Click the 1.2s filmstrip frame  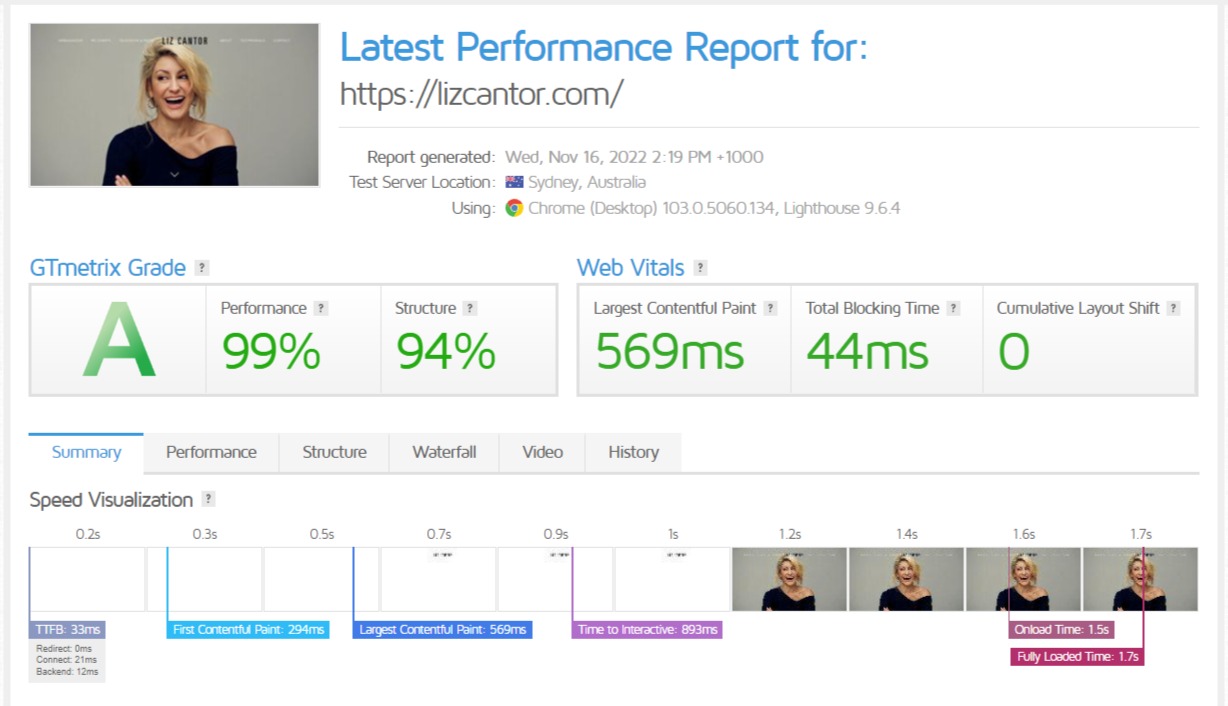pos(789,579)
